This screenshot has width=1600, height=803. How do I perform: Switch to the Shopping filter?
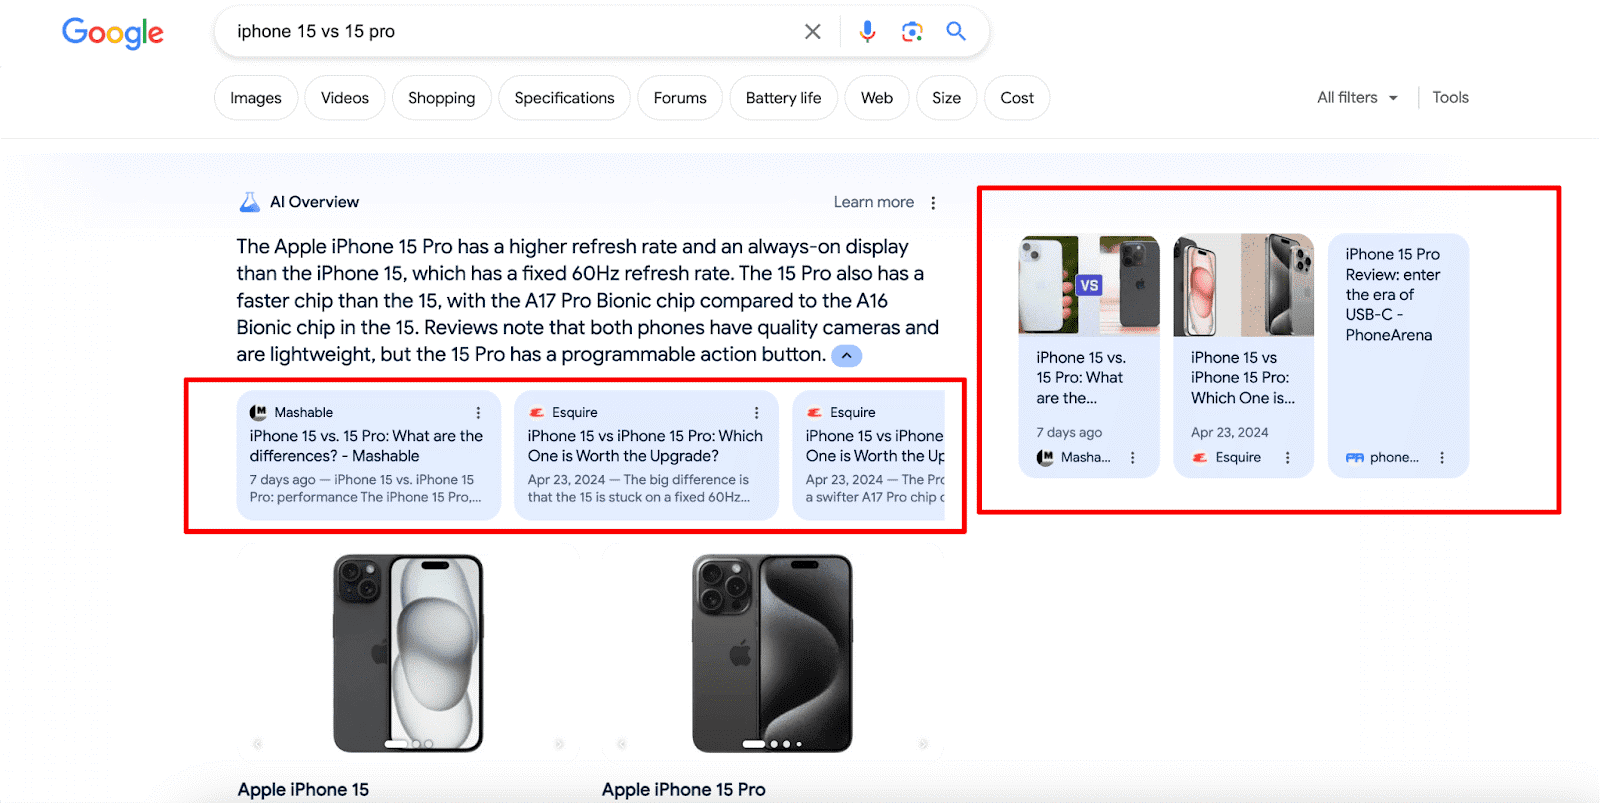click(x=441, y=98)
